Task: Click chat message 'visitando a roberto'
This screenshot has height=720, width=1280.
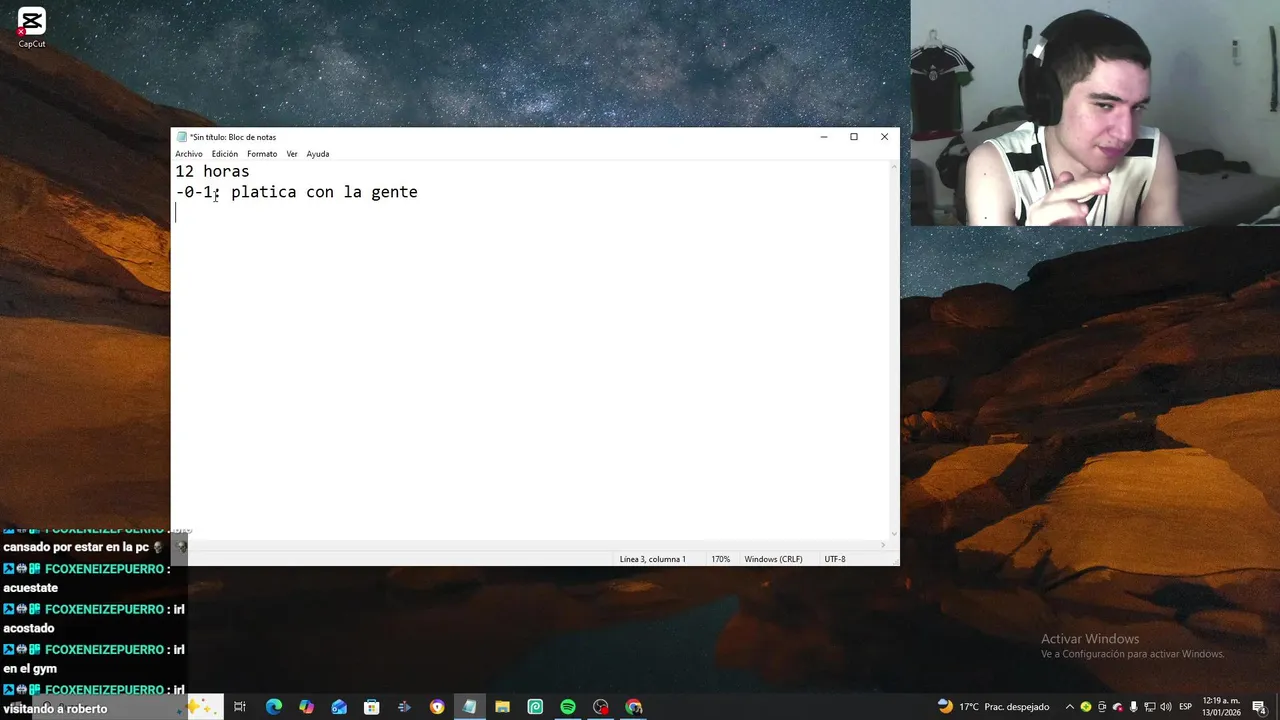Action: pos(55,708)
